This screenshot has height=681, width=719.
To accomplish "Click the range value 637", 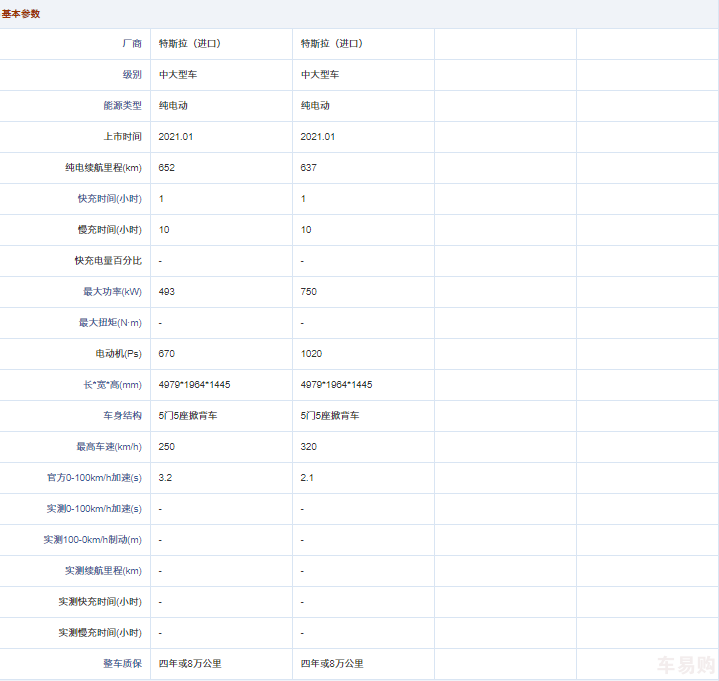I will point(309,167).
